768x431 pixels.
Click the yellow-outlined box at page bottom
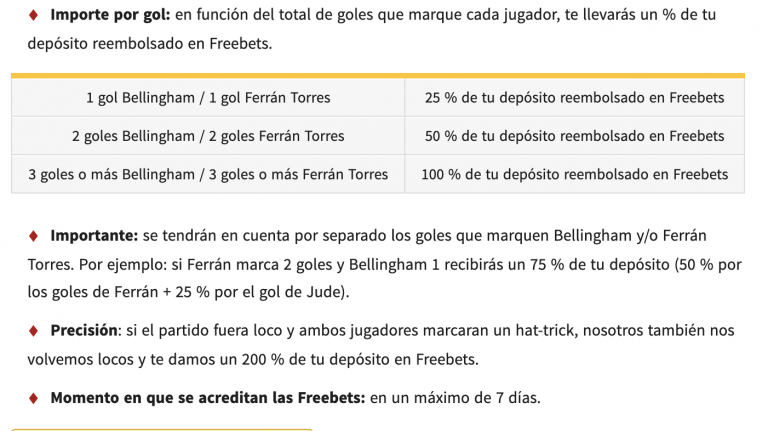(x=162, y=428)
